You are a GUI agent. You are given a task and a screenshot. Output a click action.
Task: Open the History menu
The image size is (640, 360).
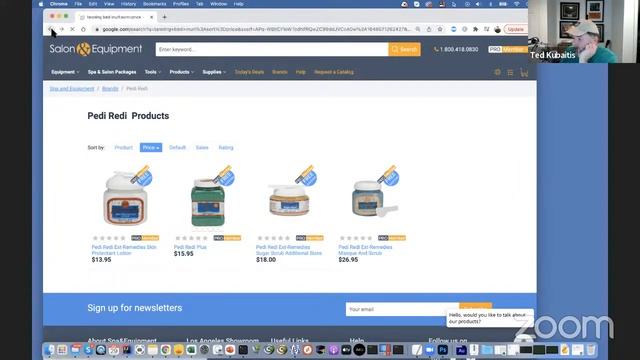click(x=128, y=4)
